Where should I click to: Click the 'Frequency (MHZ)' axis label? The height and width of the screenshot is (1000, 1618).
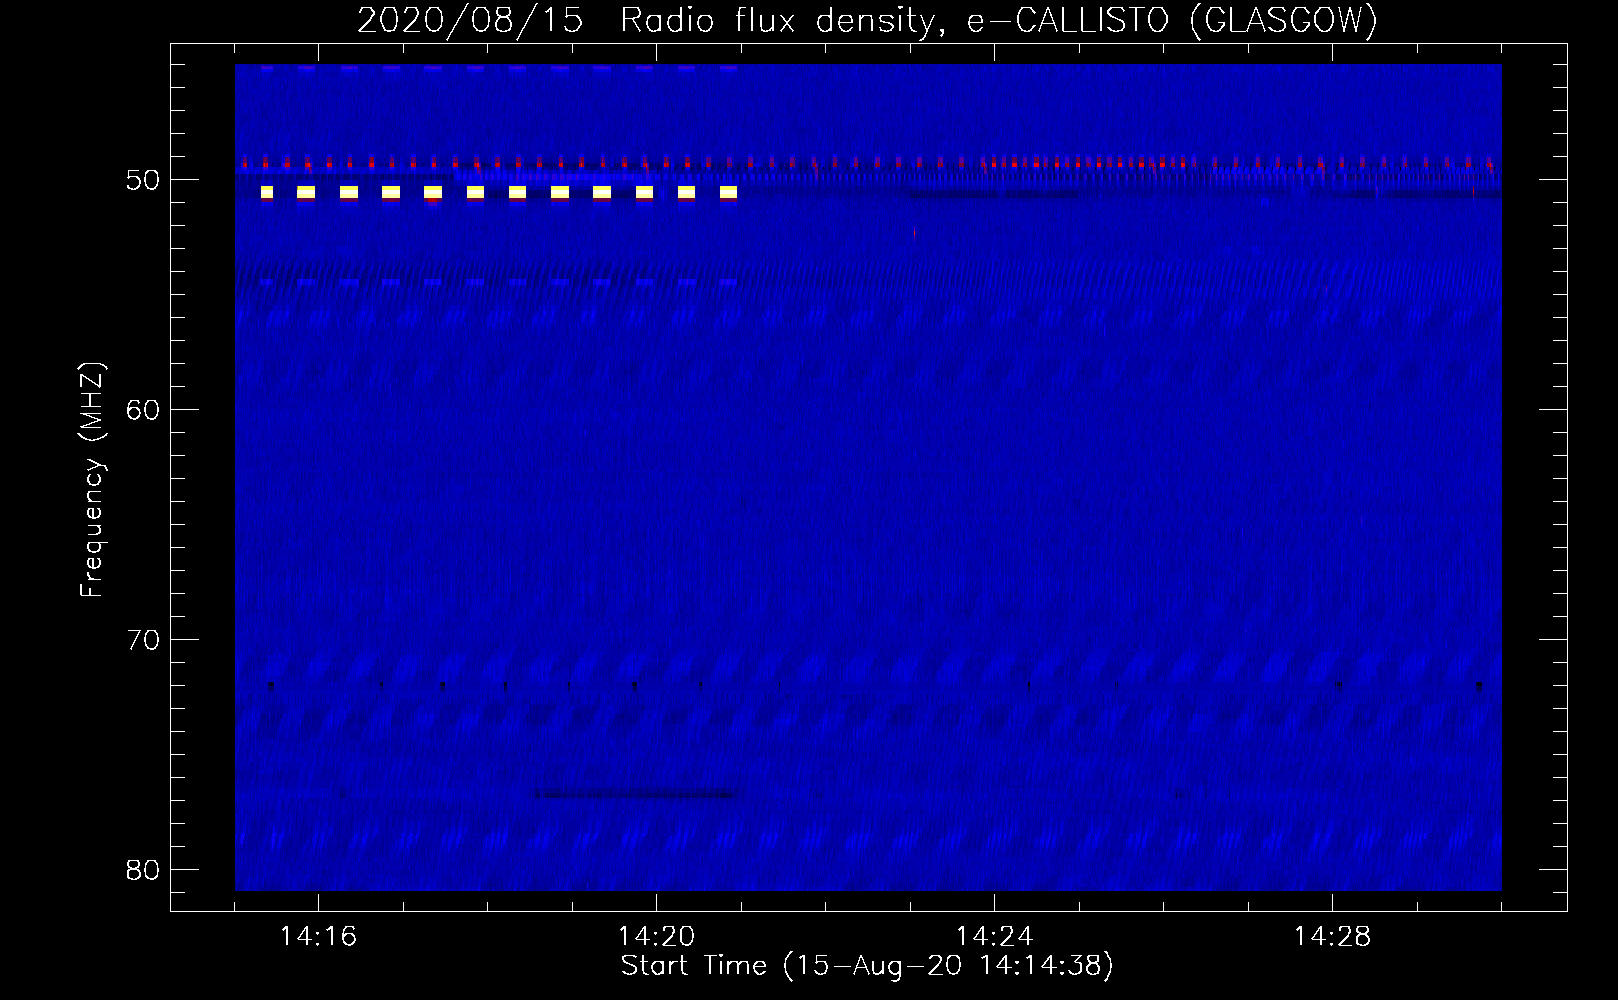pyautogui.click(x=92, y=479)
